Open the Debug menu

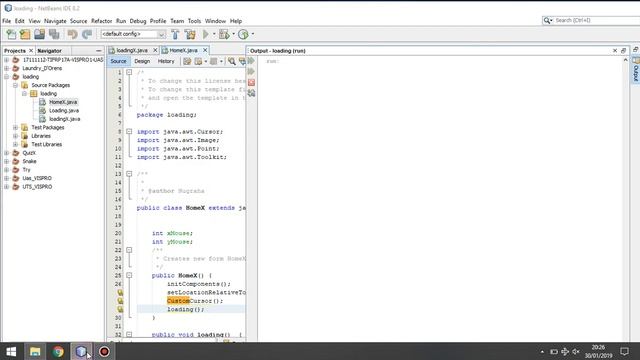tap(138, 21)
